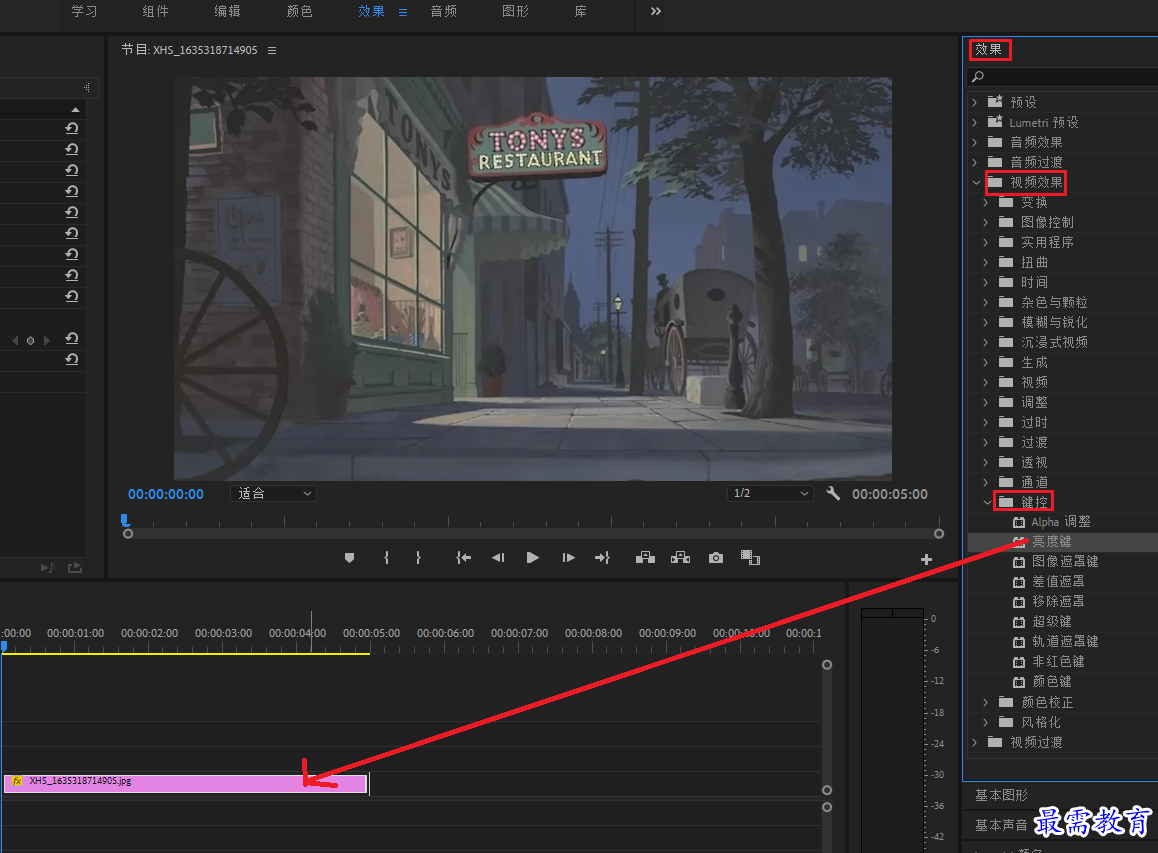This screenshot has width=1158, height=853.
Task: Open the 适合 zoom level dropdown
Action: (273, 493)
